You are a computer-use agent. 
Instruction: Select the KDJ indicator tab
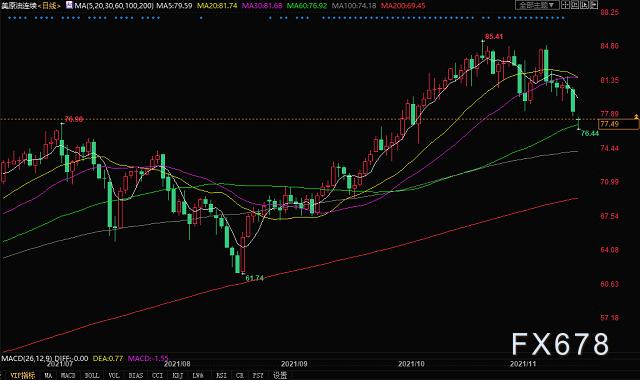[x=178, y=376]
